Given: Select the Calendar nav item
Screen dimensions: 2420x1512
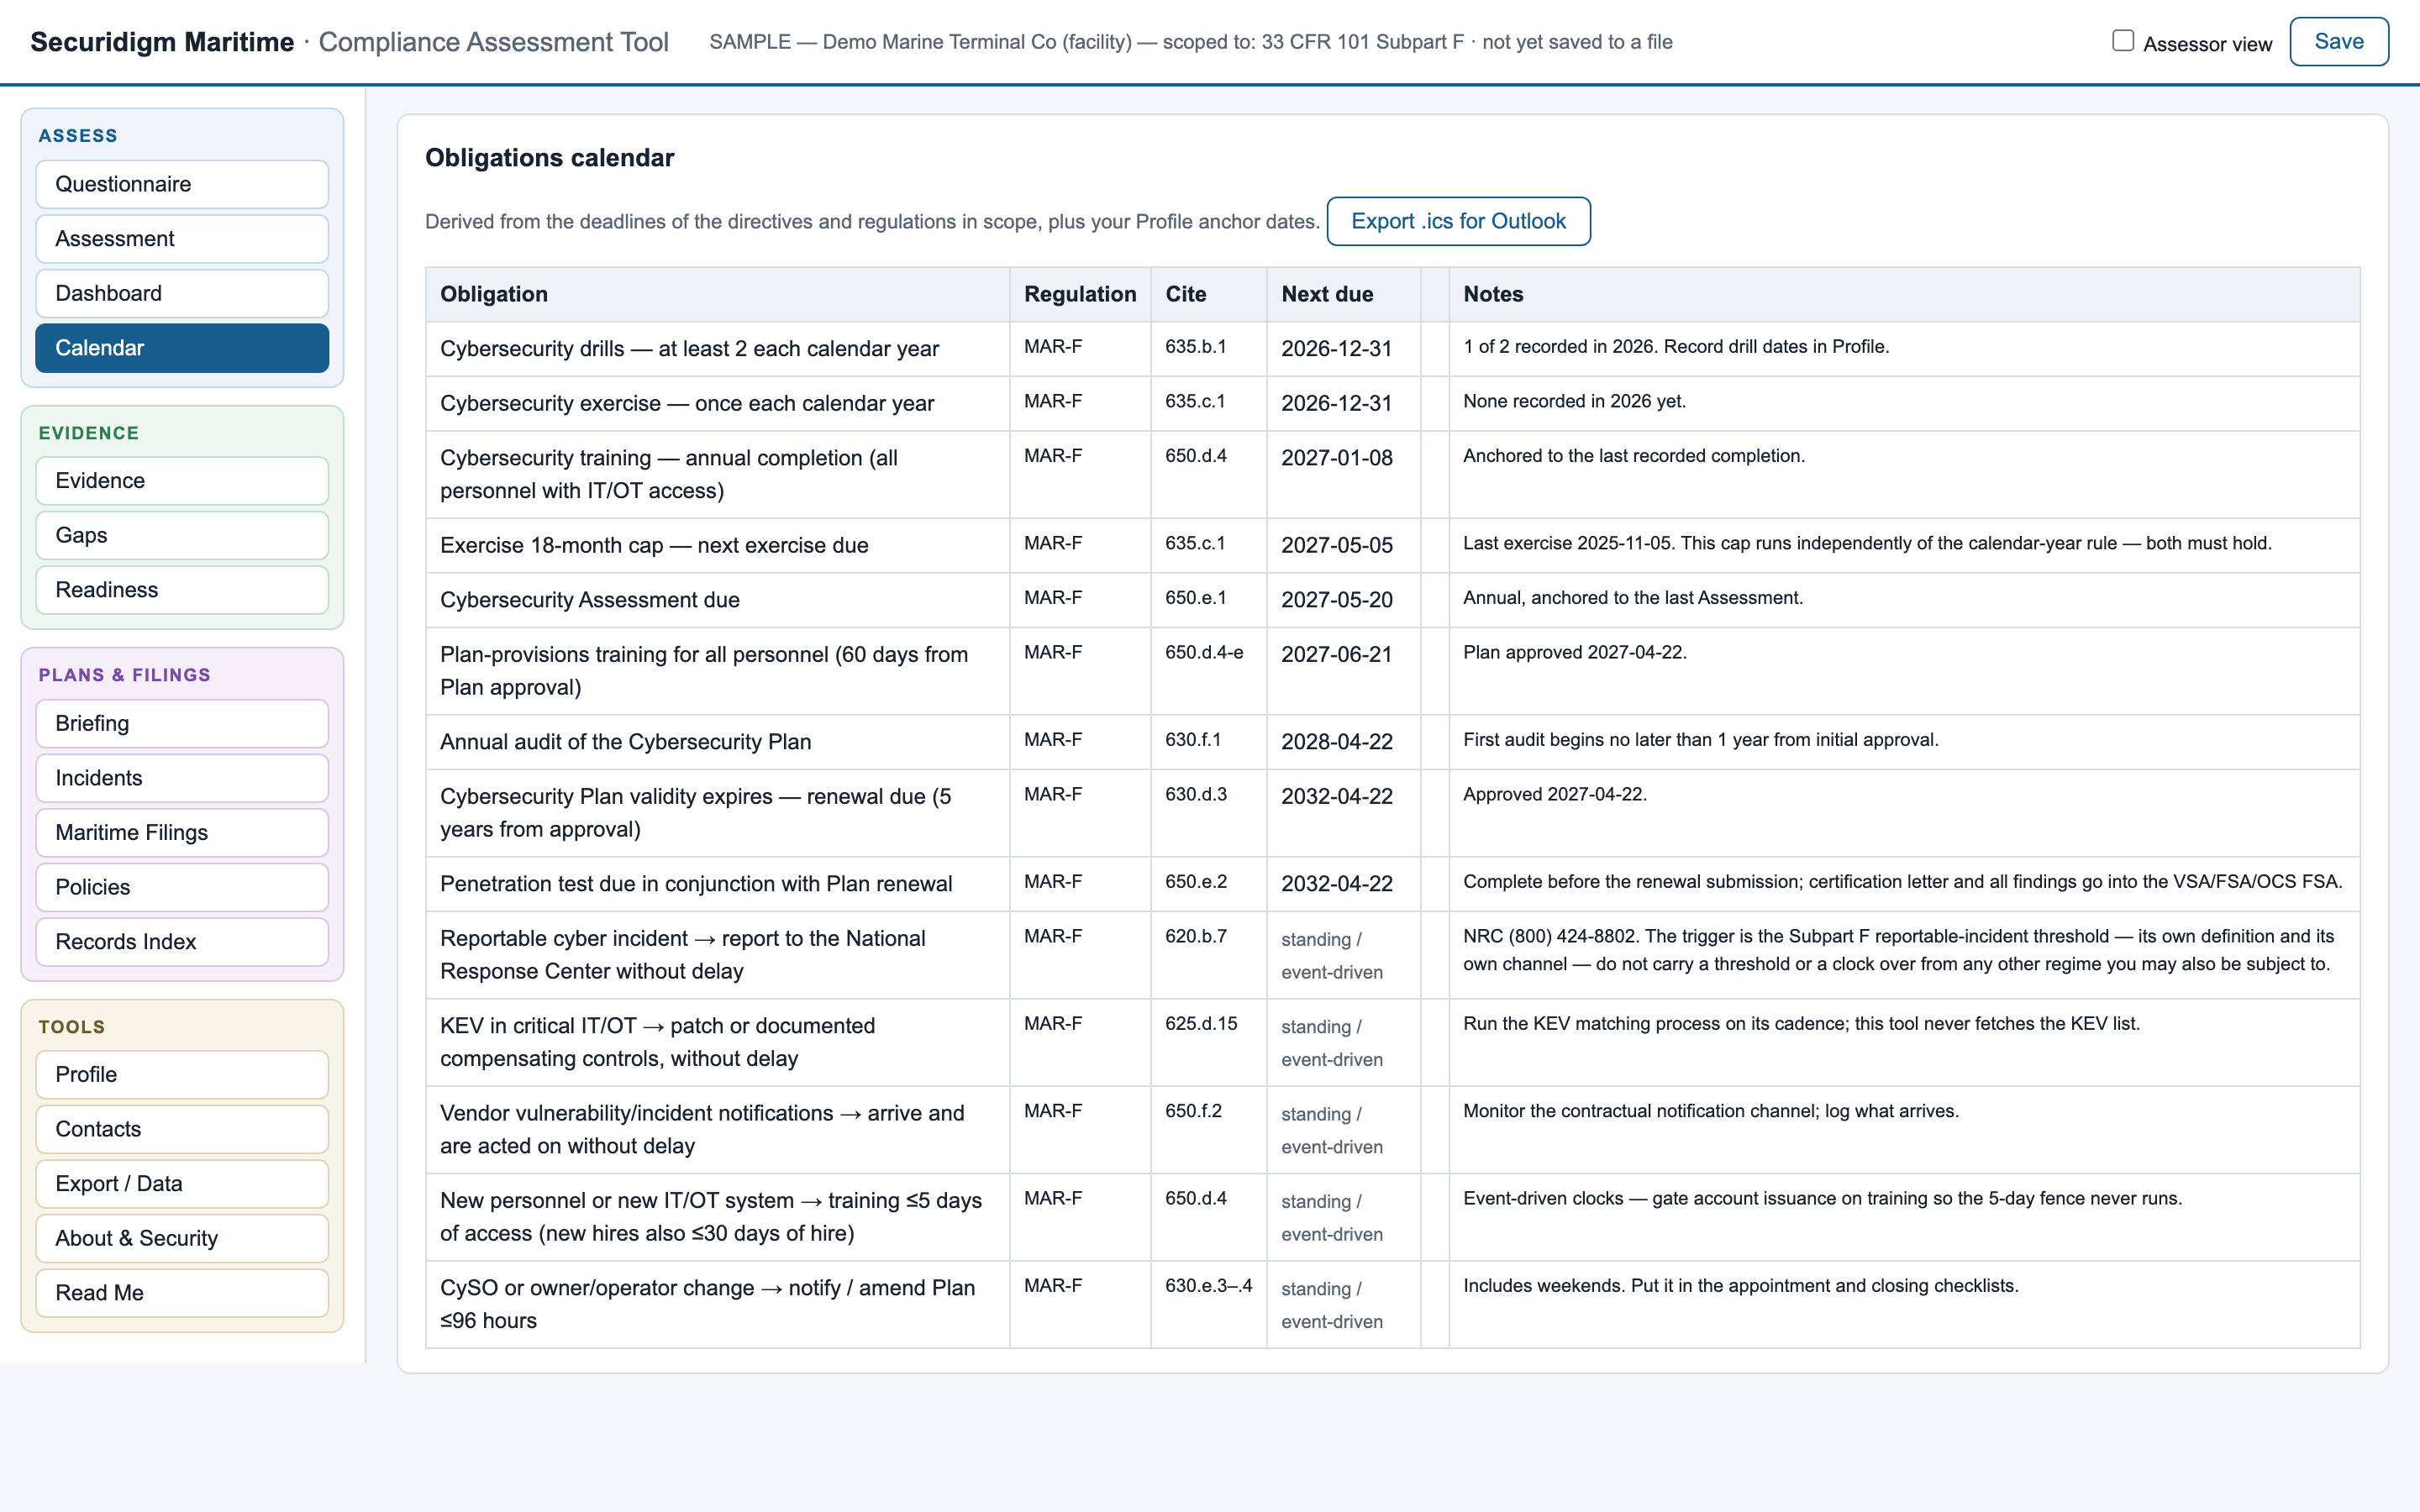Looking at the screenshot, I should pyautogui.click(x=182, y=348).
